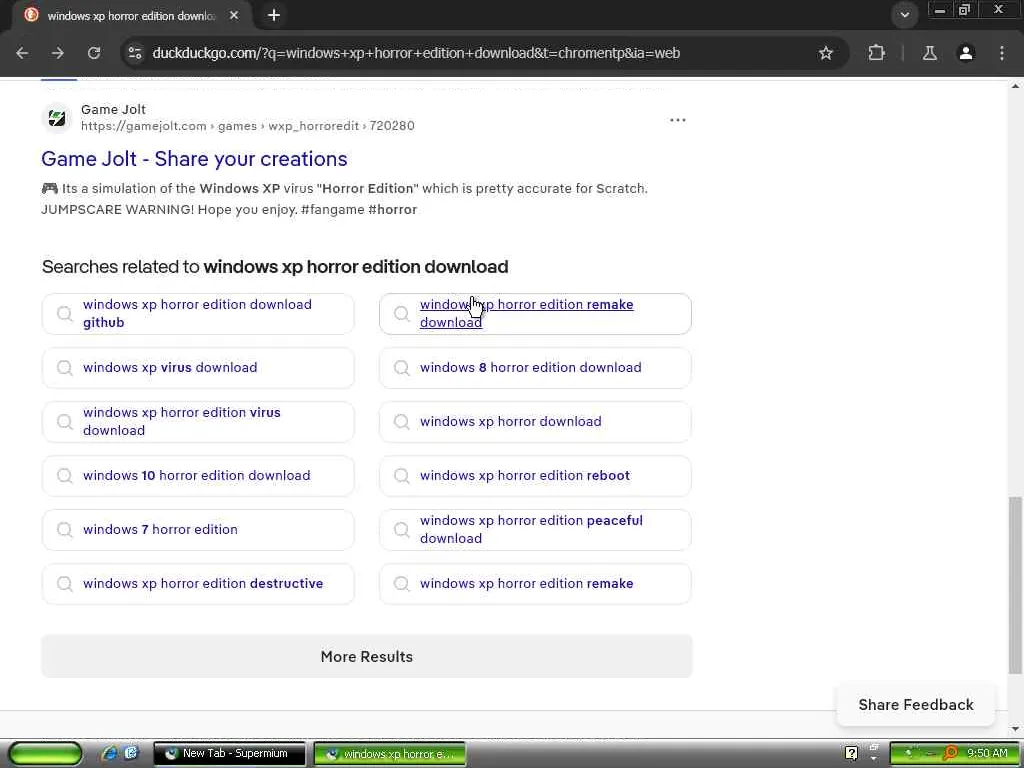
Task: Click the gamejolt.com result URL breadcrumb
Action: coord(248,126)
